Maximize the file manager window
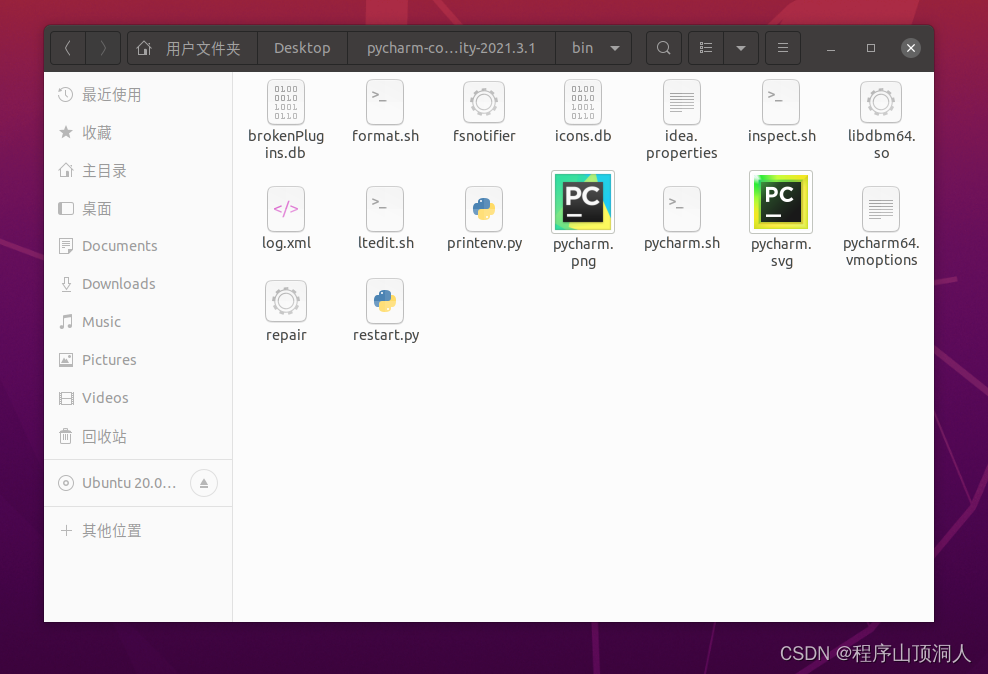This screenshot has height=674, width=988. [x=871, y=48]
